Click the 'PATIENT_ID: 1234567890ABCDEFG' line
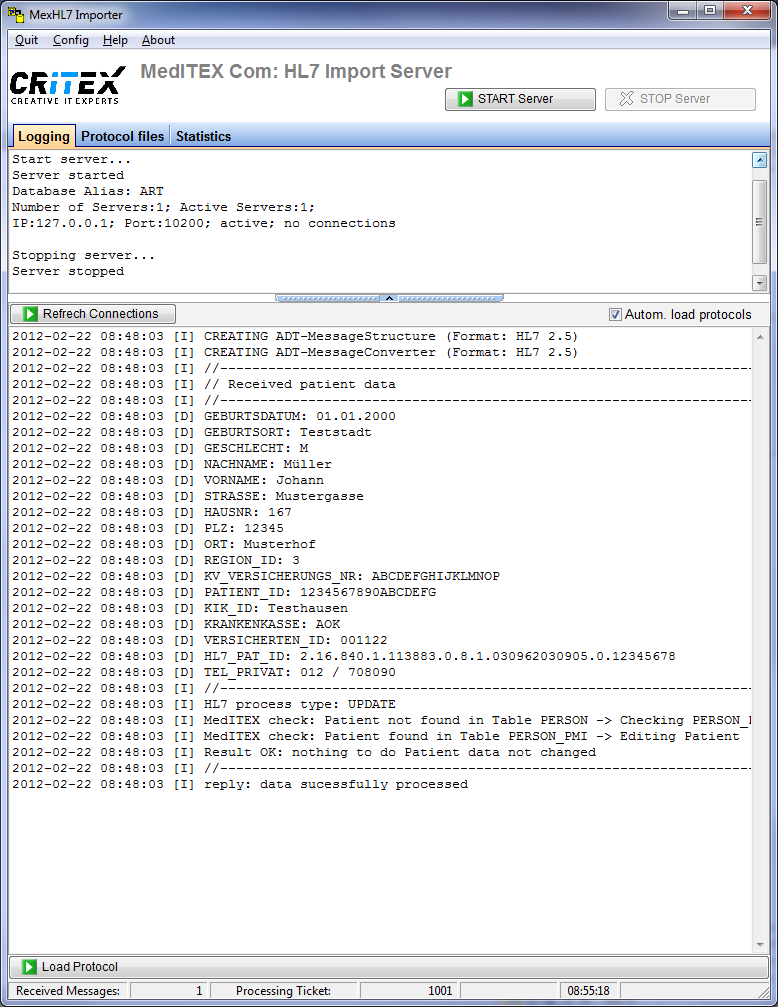Viewport: 778px width, 1007px height. coord(224,592)
